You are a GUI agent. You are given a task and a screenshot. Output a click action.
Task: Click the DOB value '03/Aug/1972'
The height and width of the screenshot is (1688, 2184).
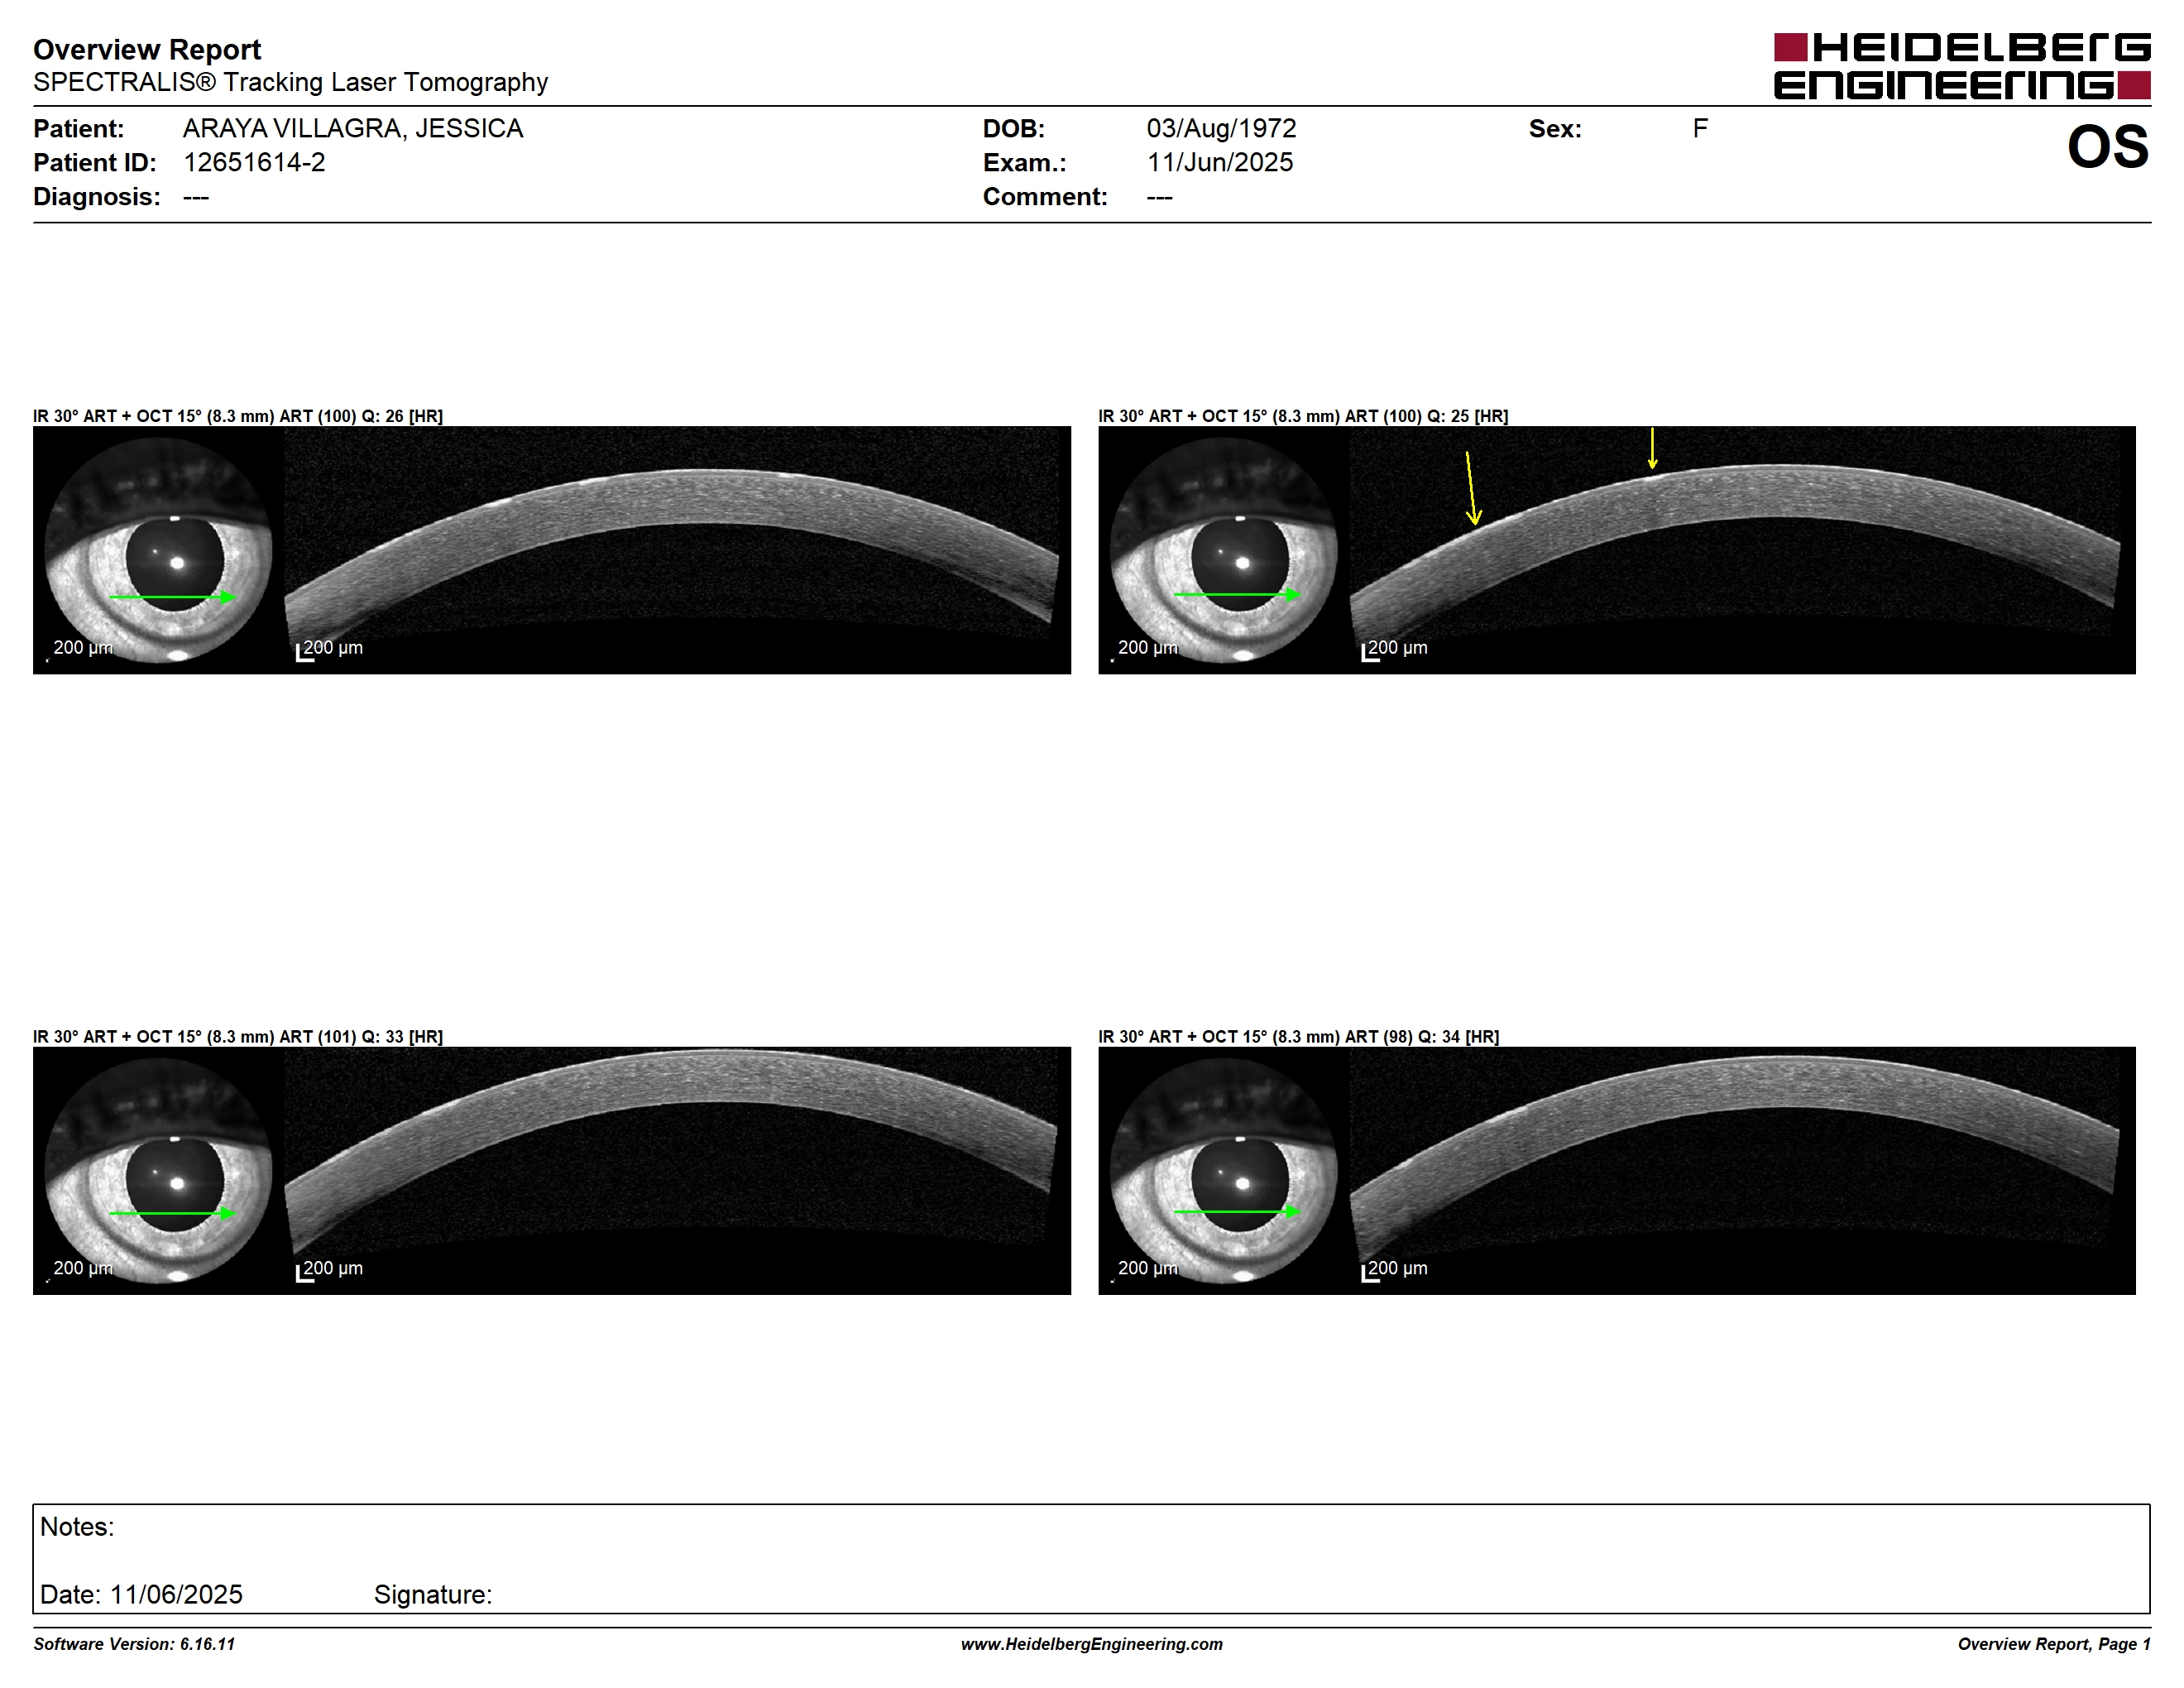pyautogui.click(x=1221, y=129)
